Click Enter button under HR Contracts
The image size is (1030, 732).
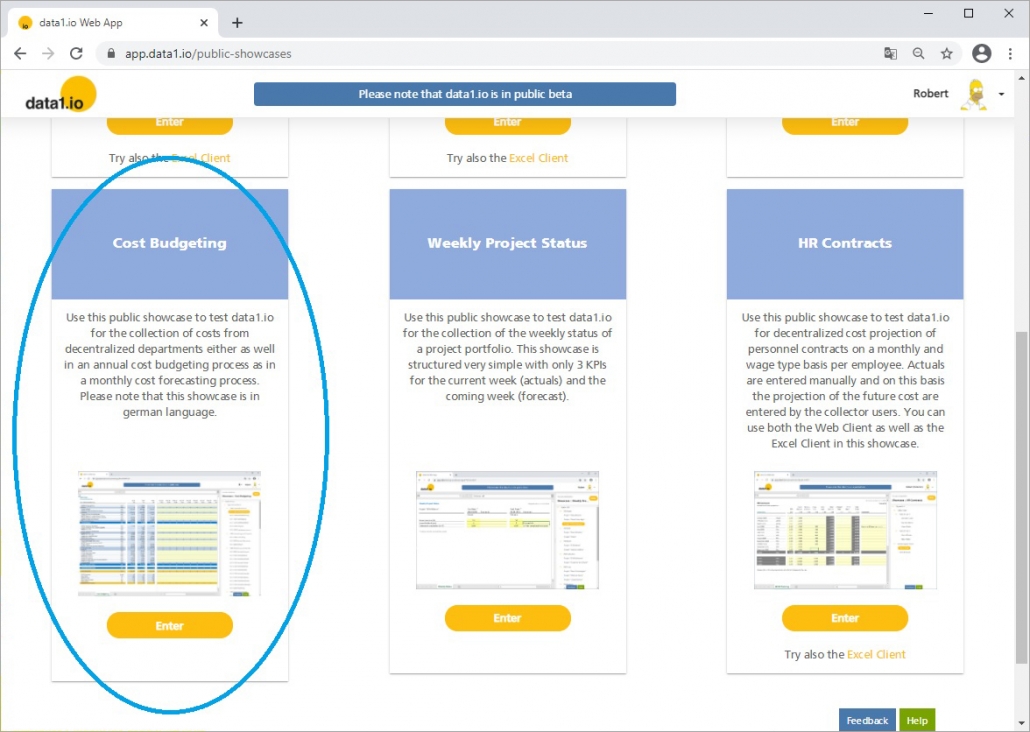point(845,618)
